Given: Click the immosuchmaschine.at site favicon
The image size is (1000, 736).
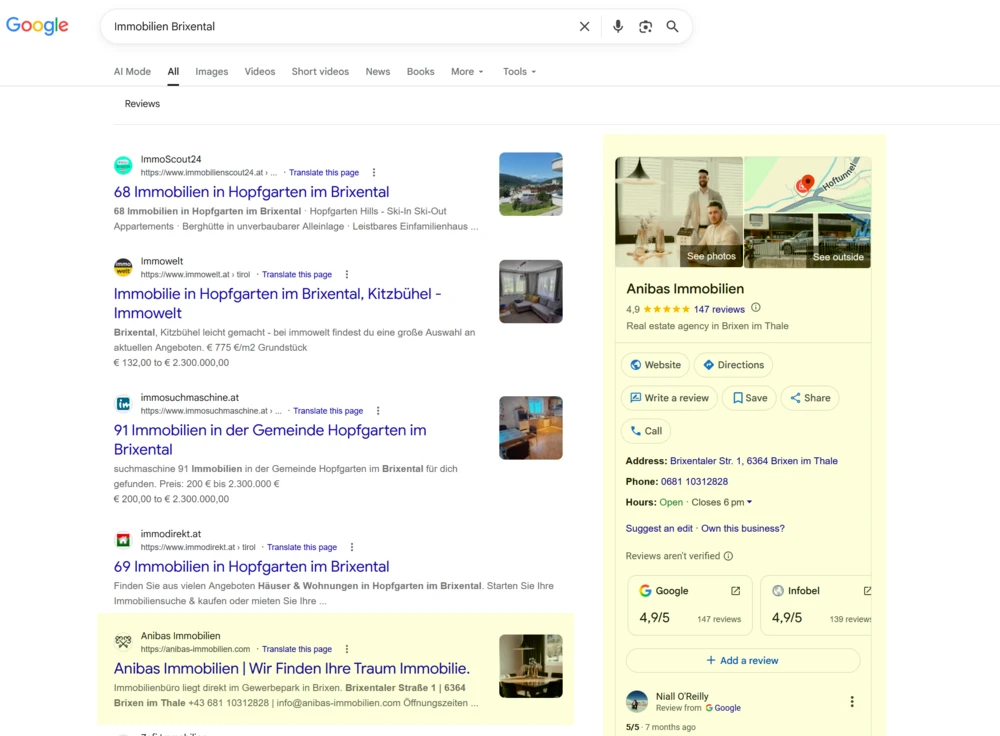Looking at the screenshot, I should click(123, 404).
